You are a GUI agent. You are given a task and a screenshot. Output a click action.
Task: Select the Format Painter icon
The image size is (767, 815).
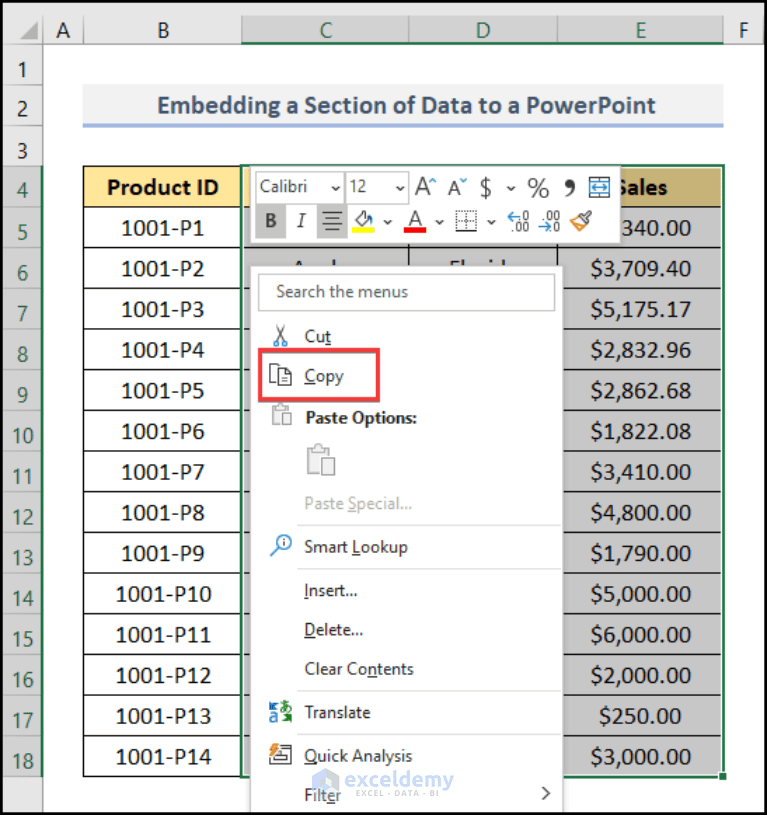pos(582,220)
